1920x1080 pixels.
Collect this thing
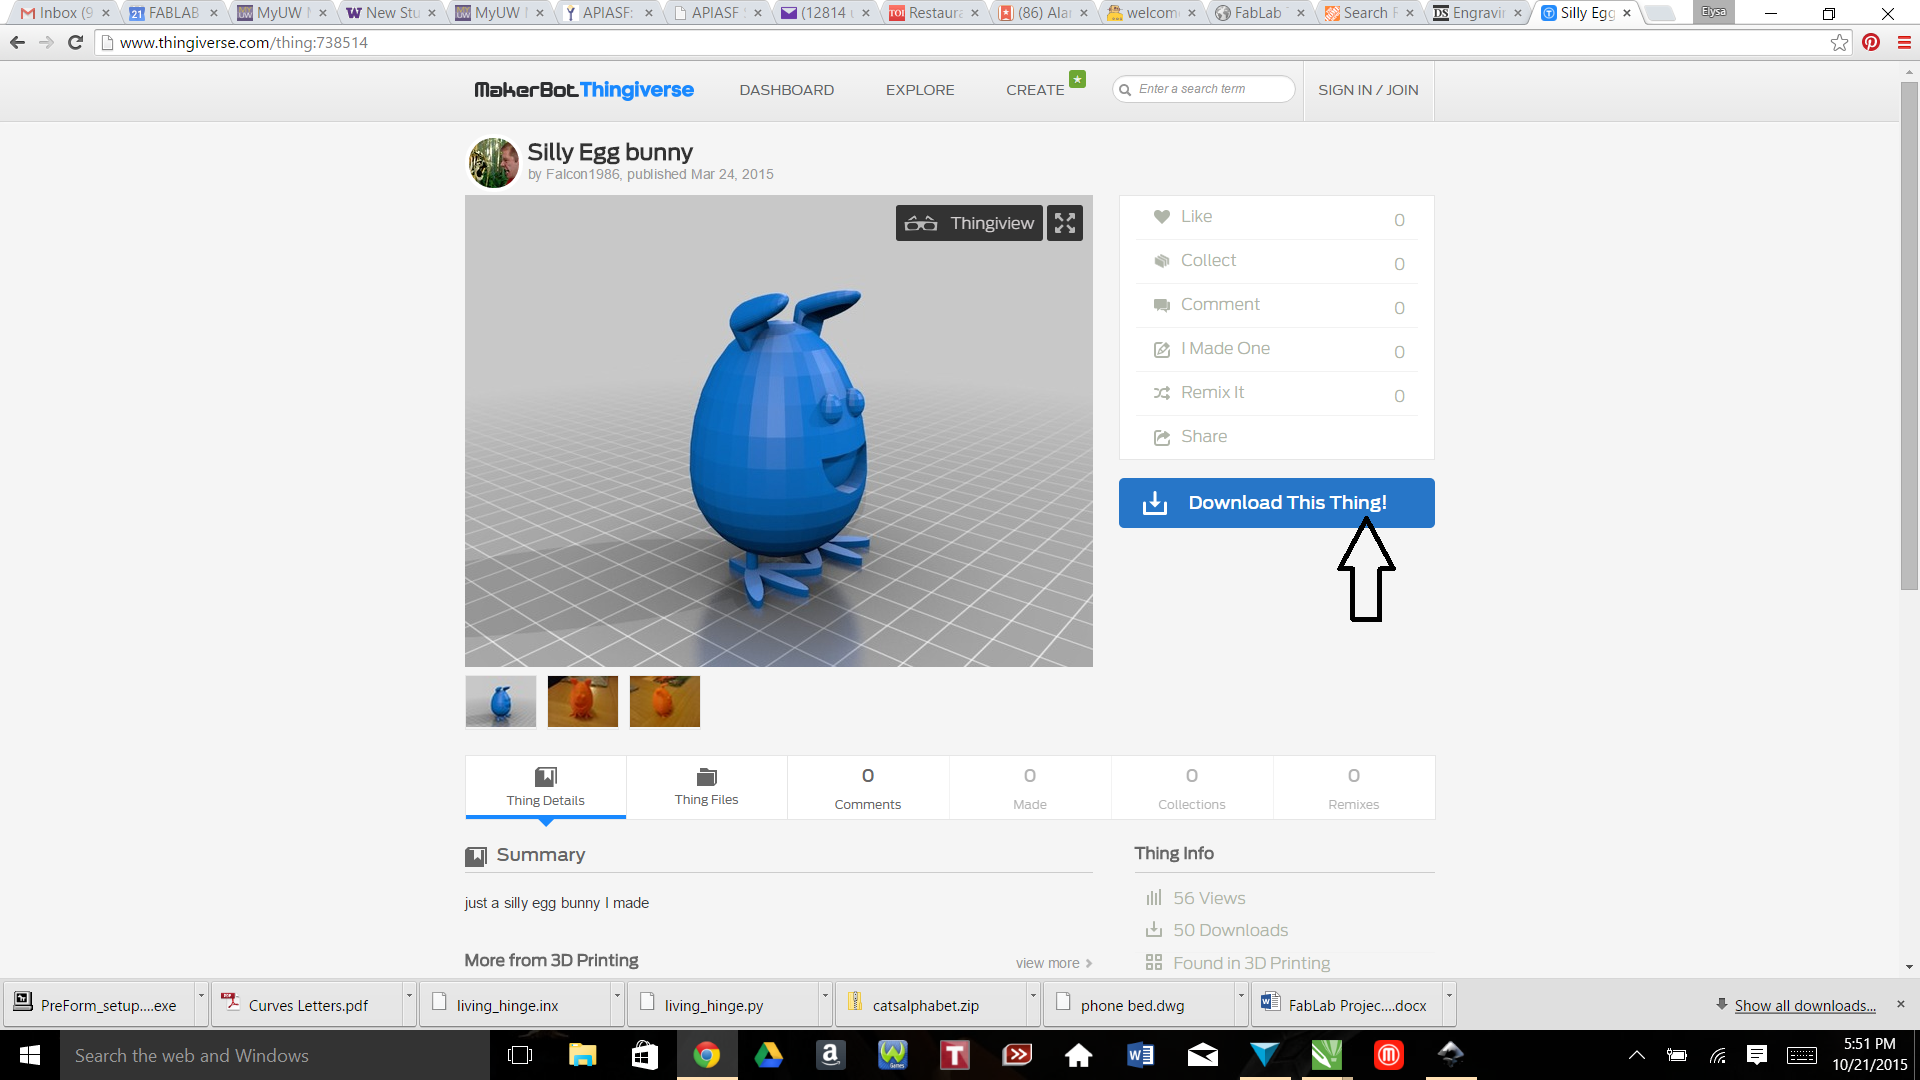(1208, 260)
